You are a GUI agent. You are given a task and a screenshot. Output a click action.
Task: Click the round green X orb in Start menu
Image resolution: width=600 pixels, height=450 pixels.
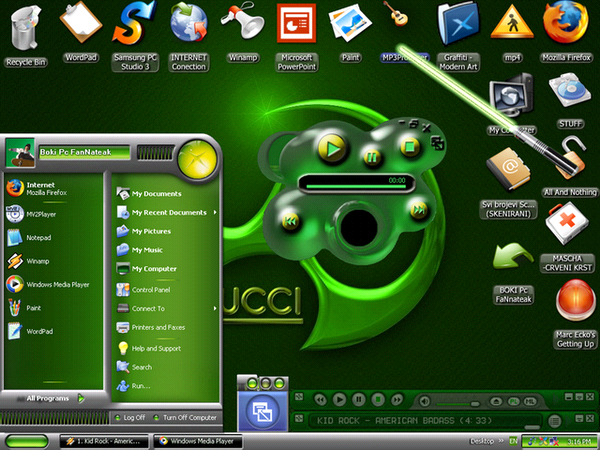point(197,159)
